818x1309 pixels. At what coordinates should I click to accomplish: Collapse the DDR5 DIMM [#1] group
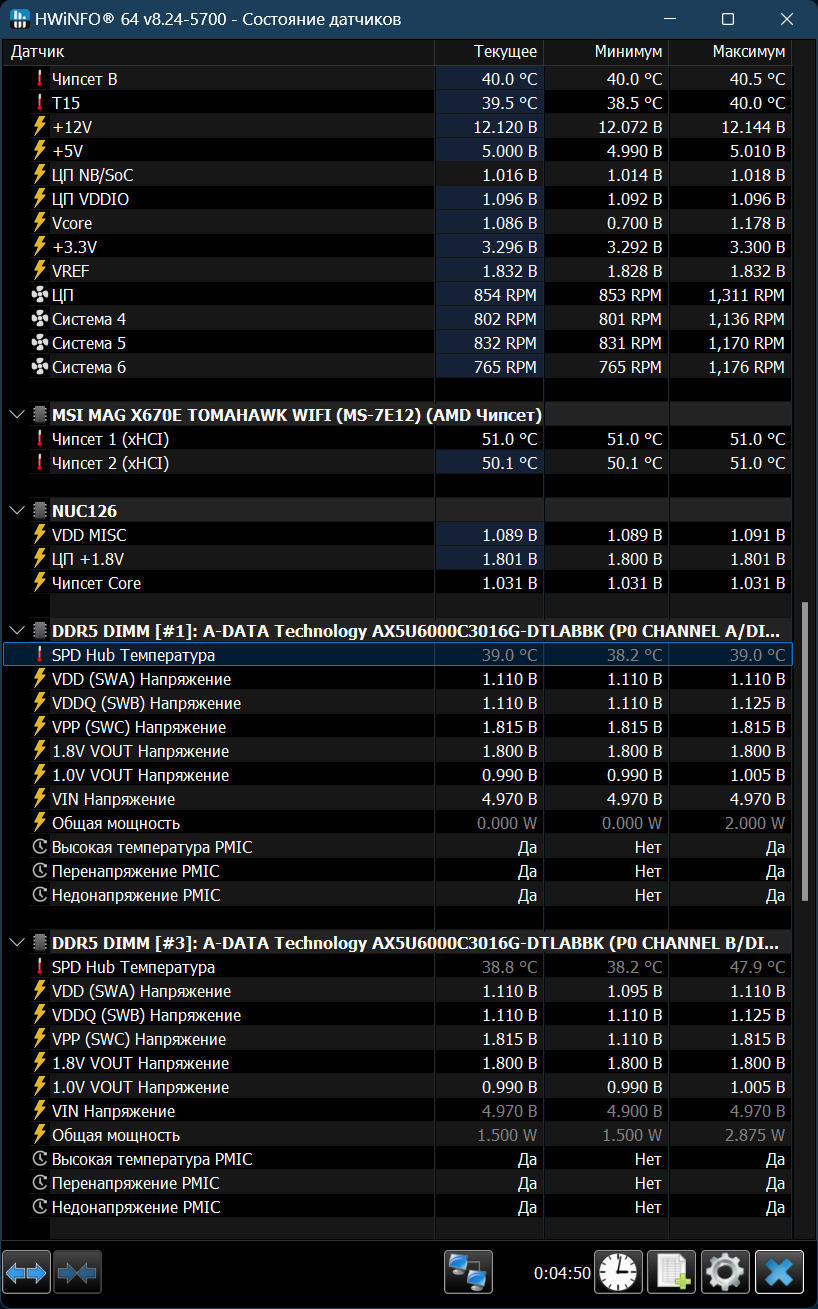pos(17,630)
